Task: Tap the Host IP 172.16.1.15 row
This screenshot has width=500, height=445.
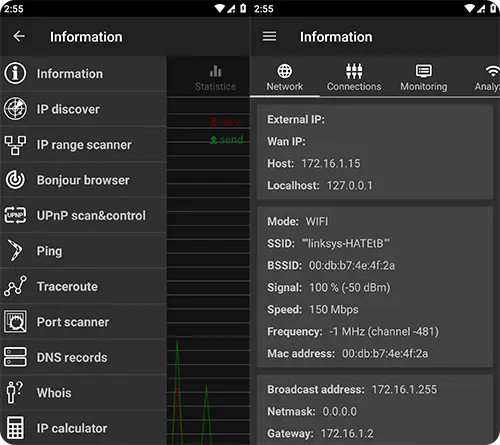Action: point(314,163)
